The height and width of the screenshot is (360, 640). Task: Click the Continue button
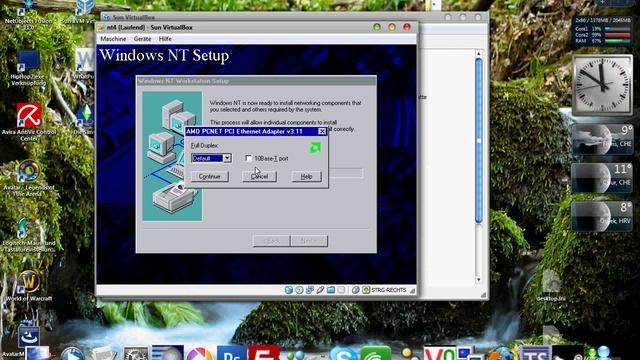209,176
